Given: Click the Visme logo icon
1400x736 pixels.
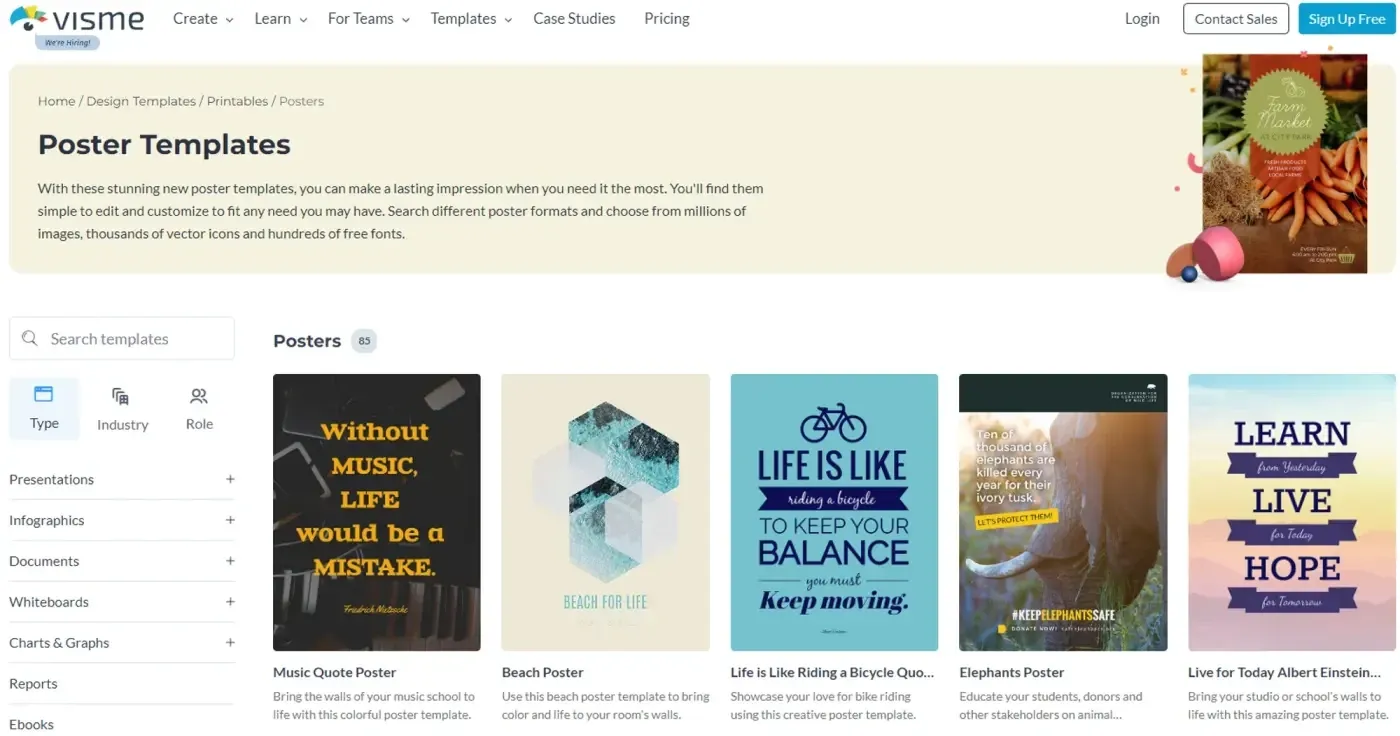Looking at the screenshot, I should [x=28, y=17].
